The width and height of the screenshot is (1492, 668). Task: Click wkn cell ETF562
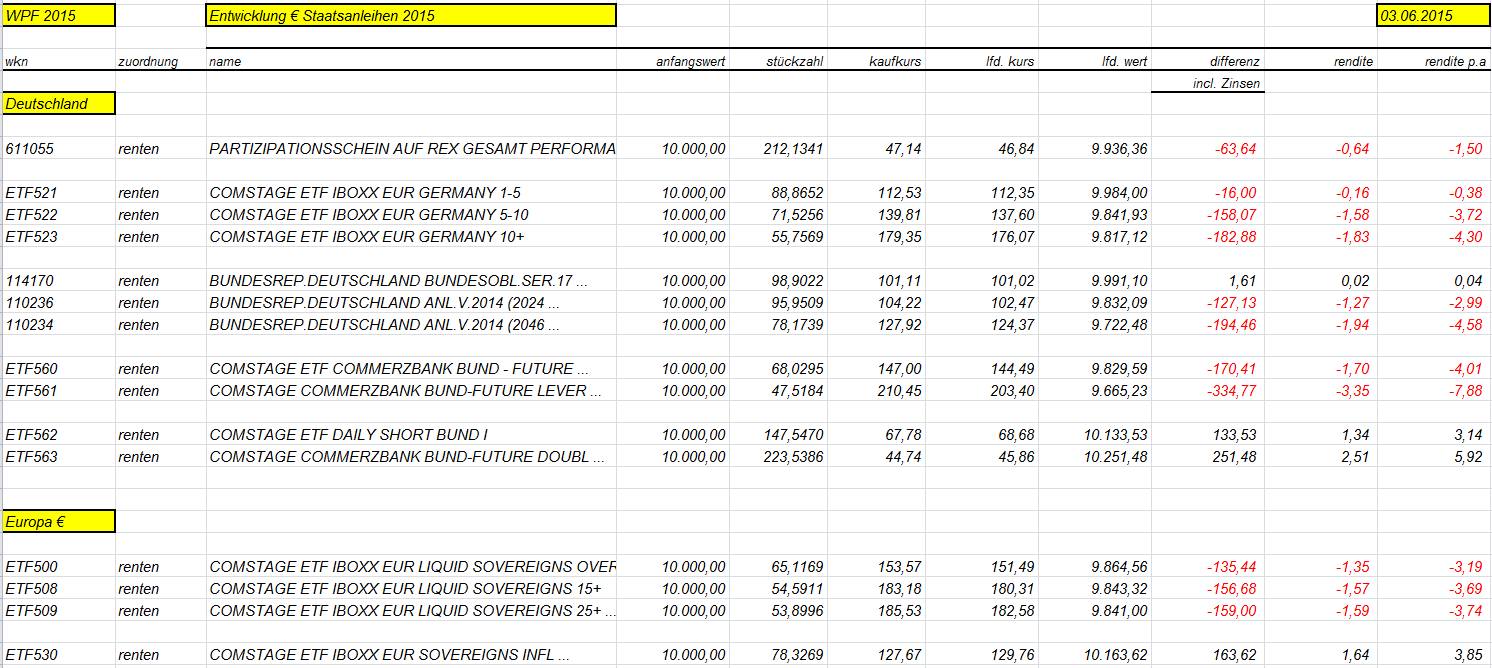tap(58, 435)
